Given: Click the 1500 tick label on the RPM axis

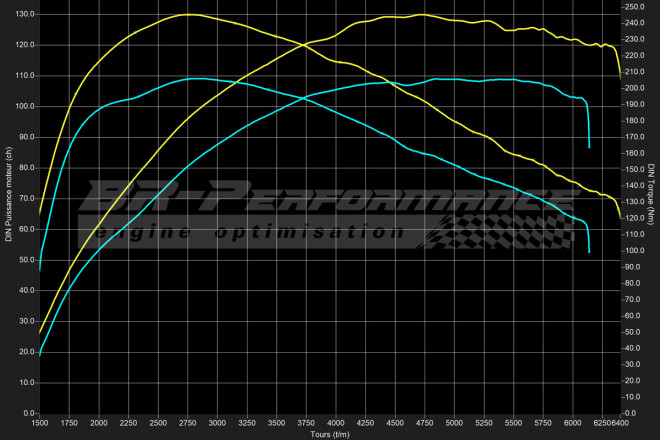Looking at the screenshot, I should [x=40, y=423].
